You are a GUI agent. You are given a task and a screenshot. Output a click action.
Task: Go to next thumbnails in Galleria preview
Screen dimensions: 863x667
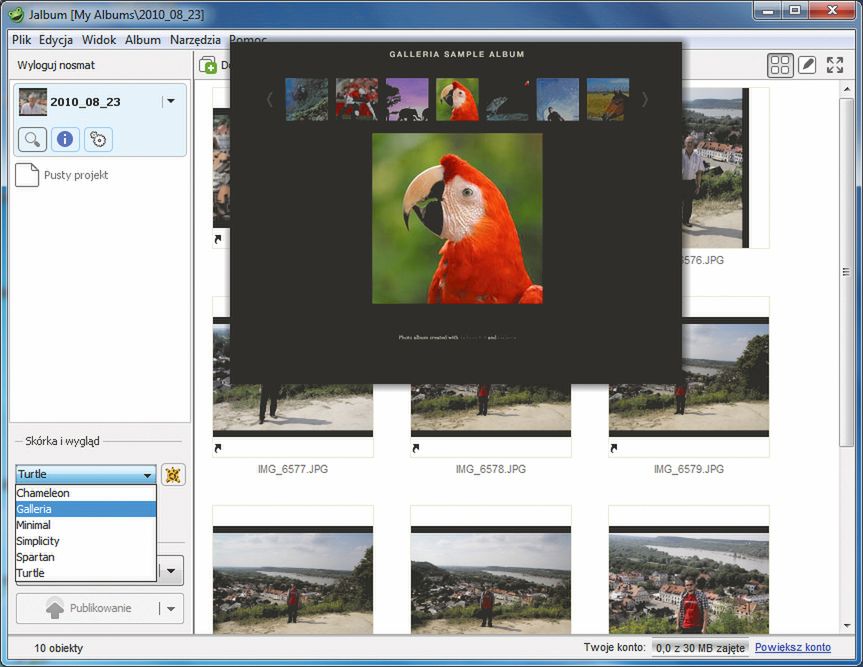644,100
